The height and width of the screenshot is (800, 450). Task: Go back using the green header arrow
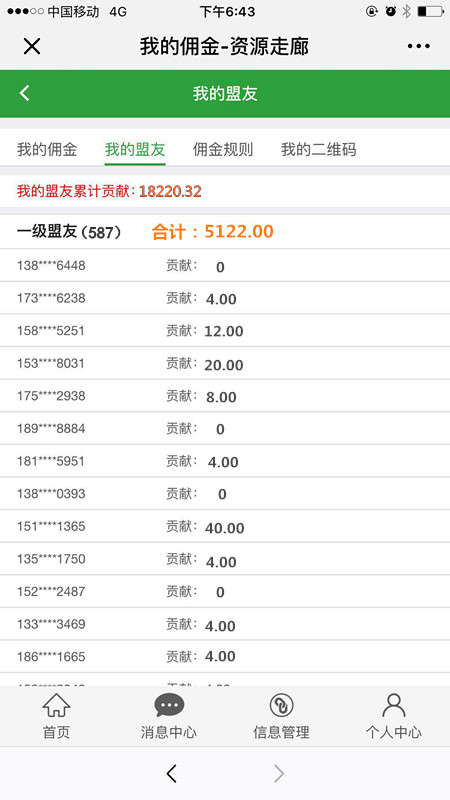(24, 93)
